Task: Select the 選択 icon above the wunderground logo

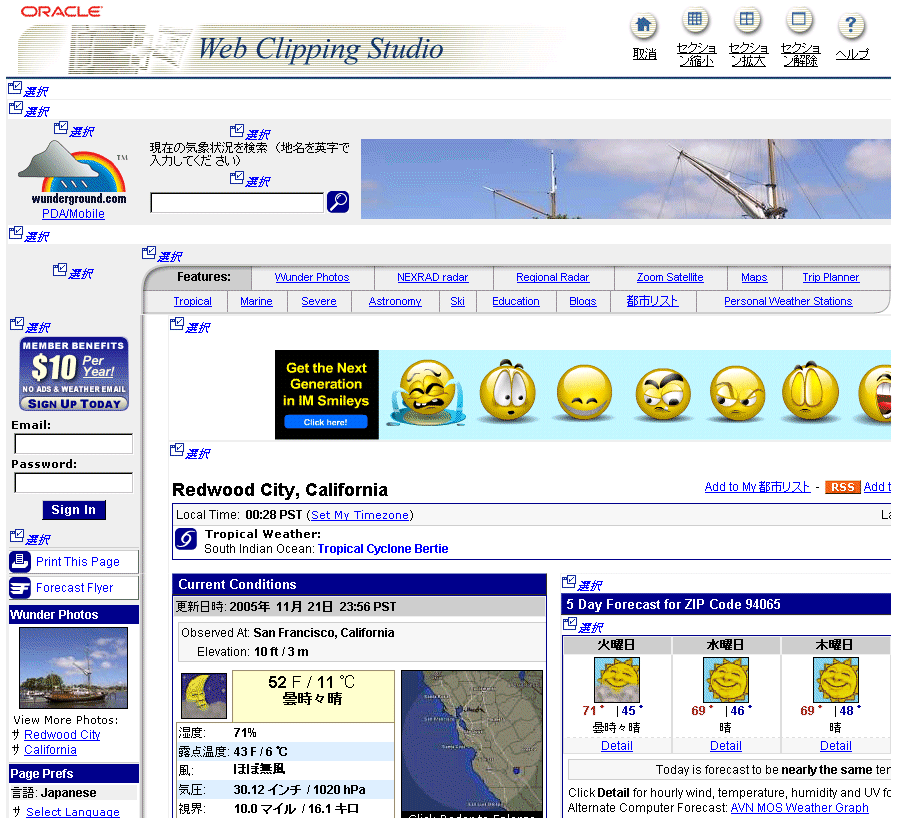Action: pyautogui.click(x=74, y=130)
